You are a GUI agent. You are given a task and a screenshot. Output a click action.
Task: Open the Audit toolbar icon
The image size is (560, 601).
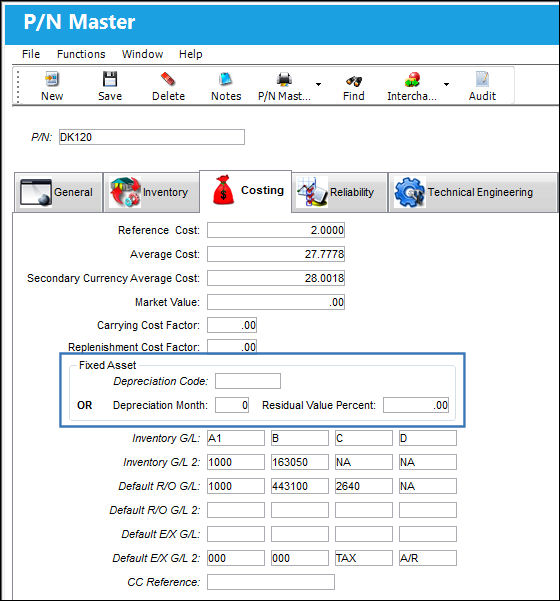[x=482, y=79]
